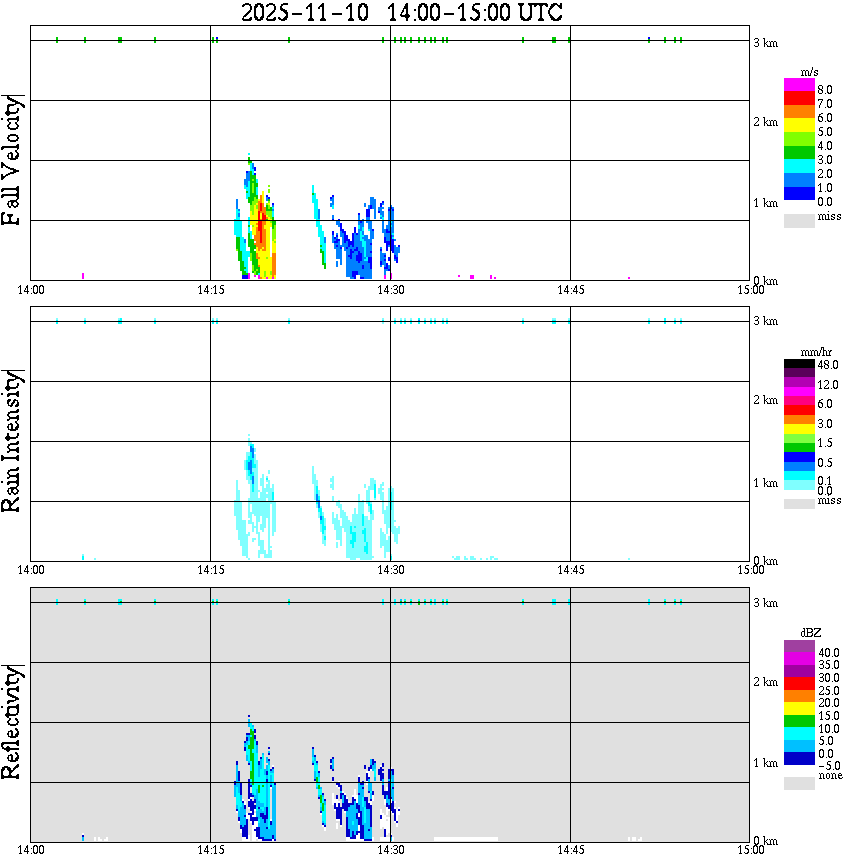Click the '8.0' value in the m/s legend
This screenshot has height=868, width=850.
tap(825, 90)
